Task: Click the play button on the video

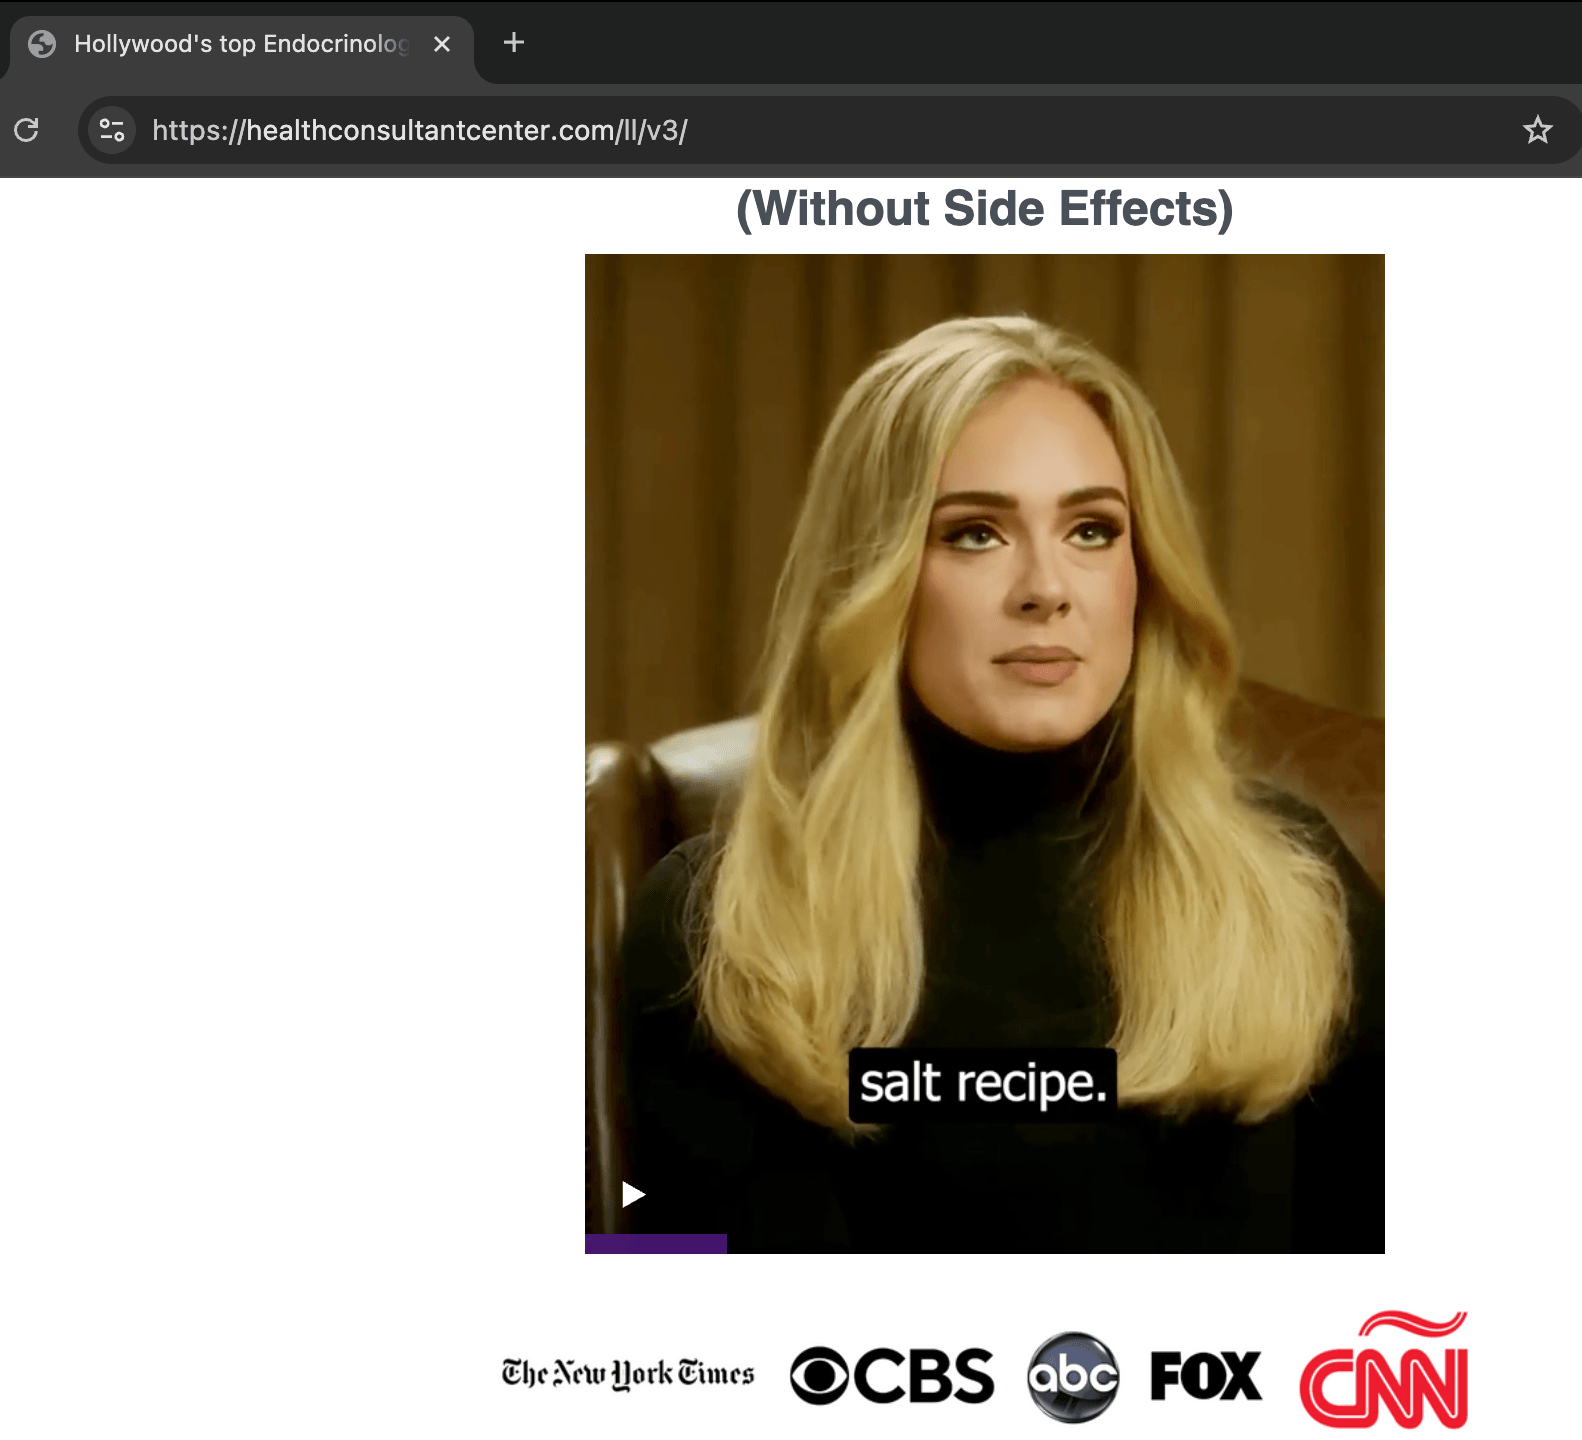Action: (x=633, y=1194)
